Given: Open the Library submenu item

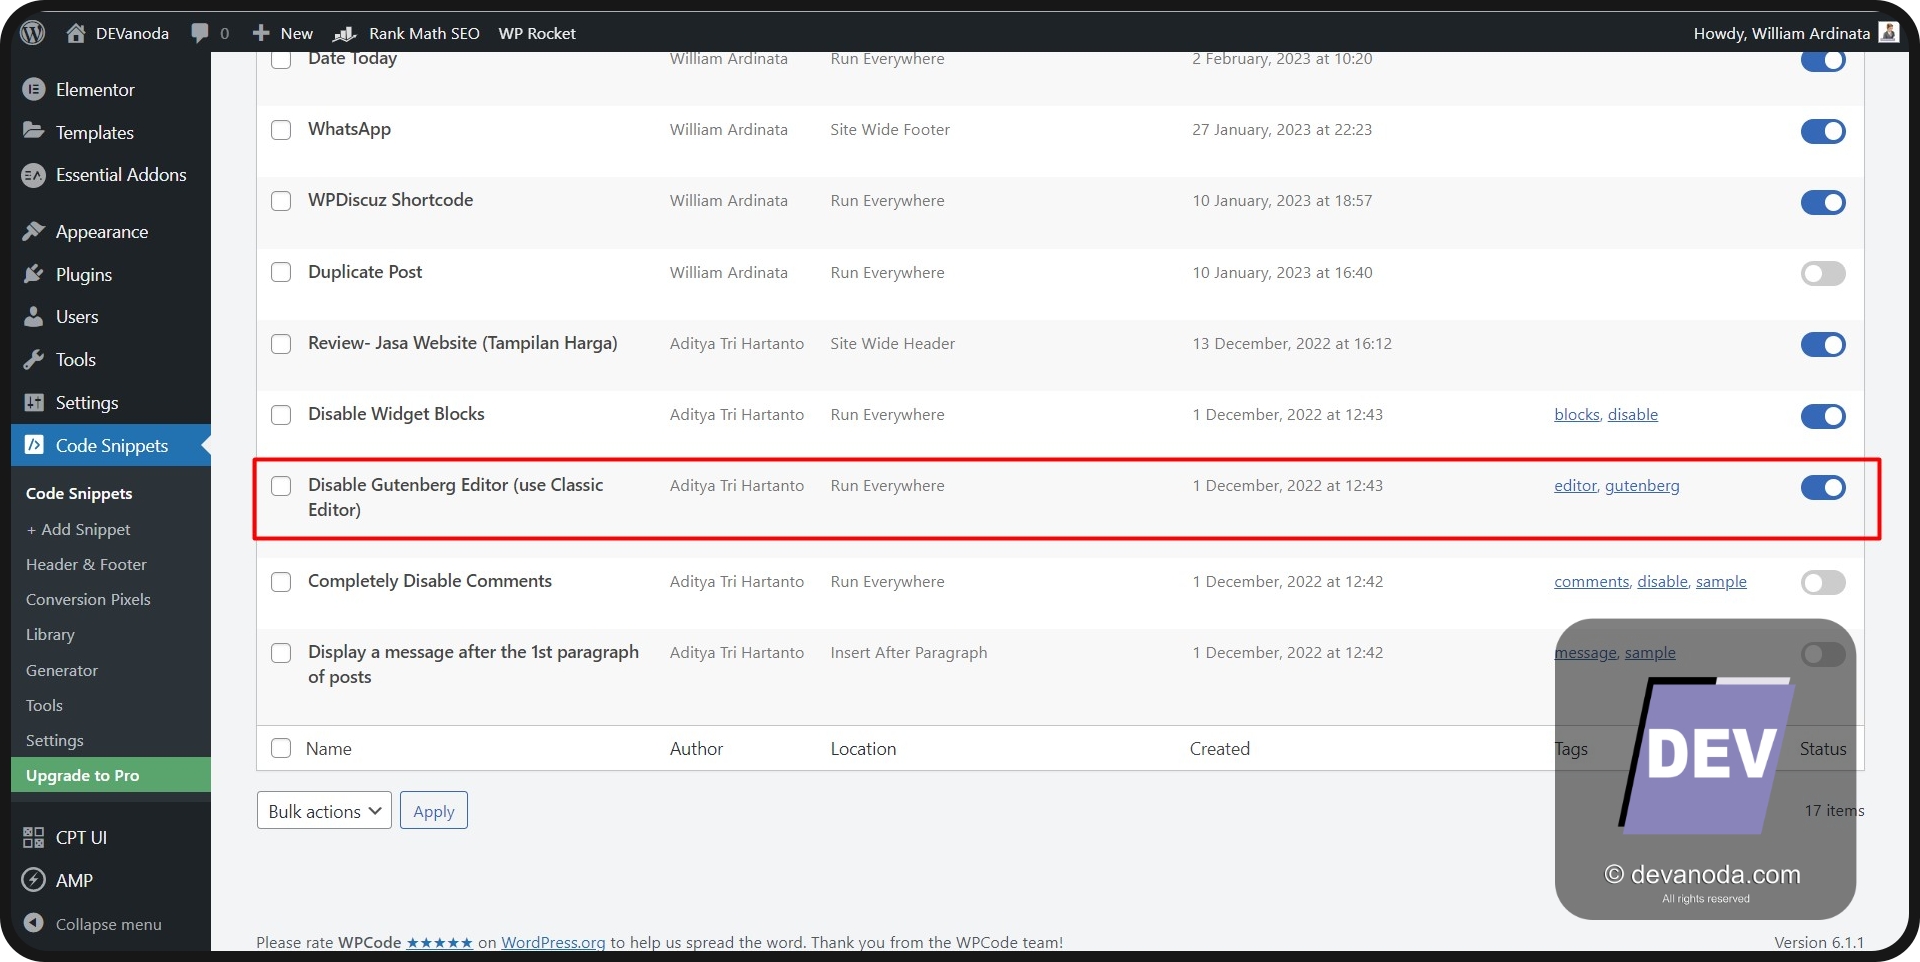Looking at the screenshot, I should [x=50, y=634].
